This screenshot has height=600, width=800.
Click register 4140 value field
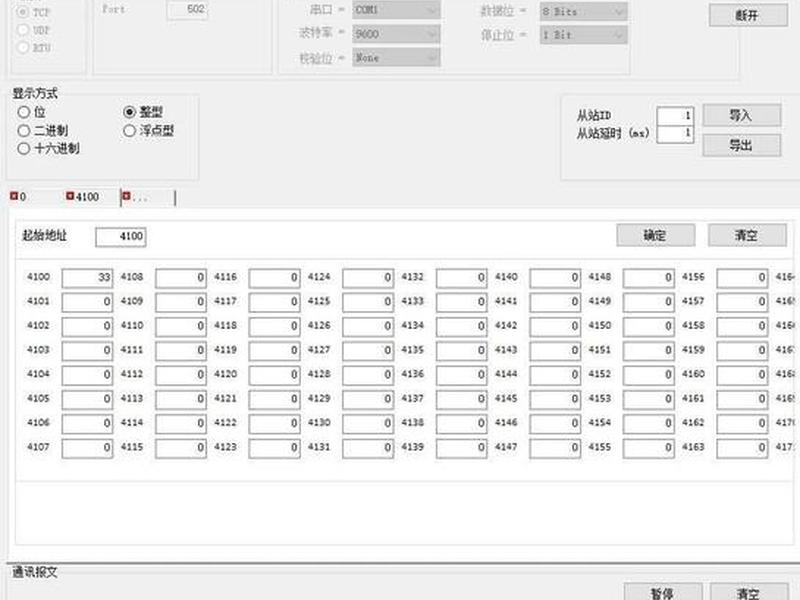click(555, 279)
